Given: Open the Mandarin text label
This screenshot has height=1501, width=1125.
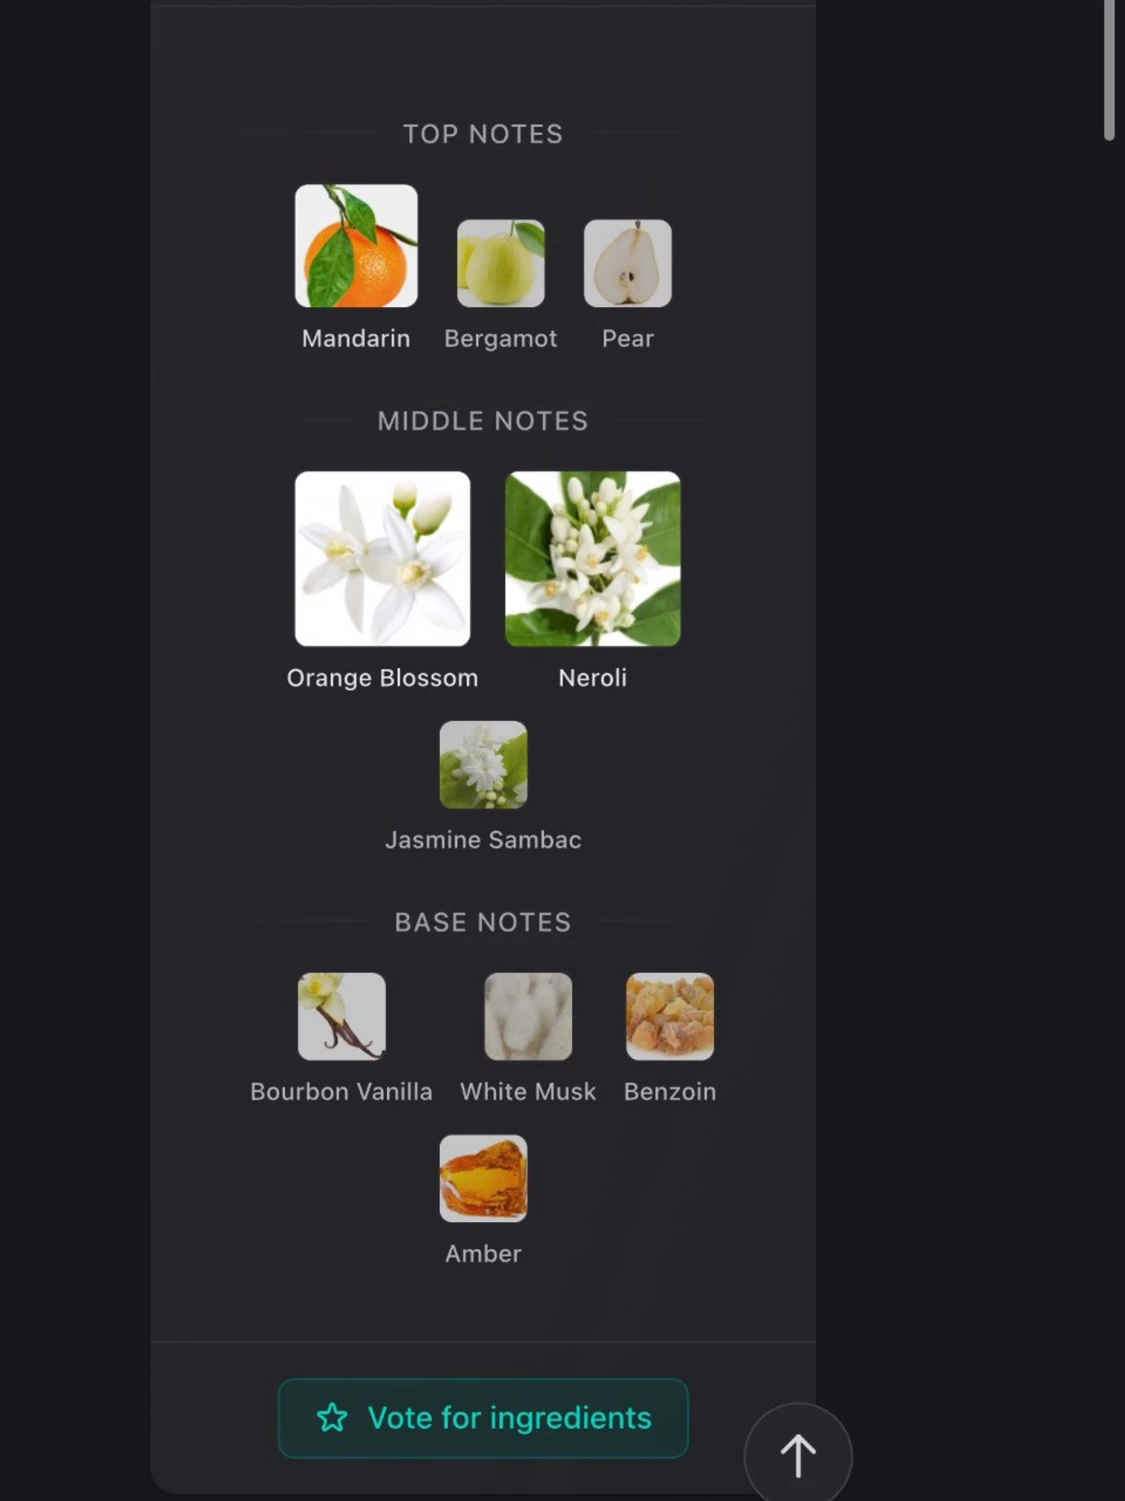Looking at the screenshot, I should coord(356,339).
